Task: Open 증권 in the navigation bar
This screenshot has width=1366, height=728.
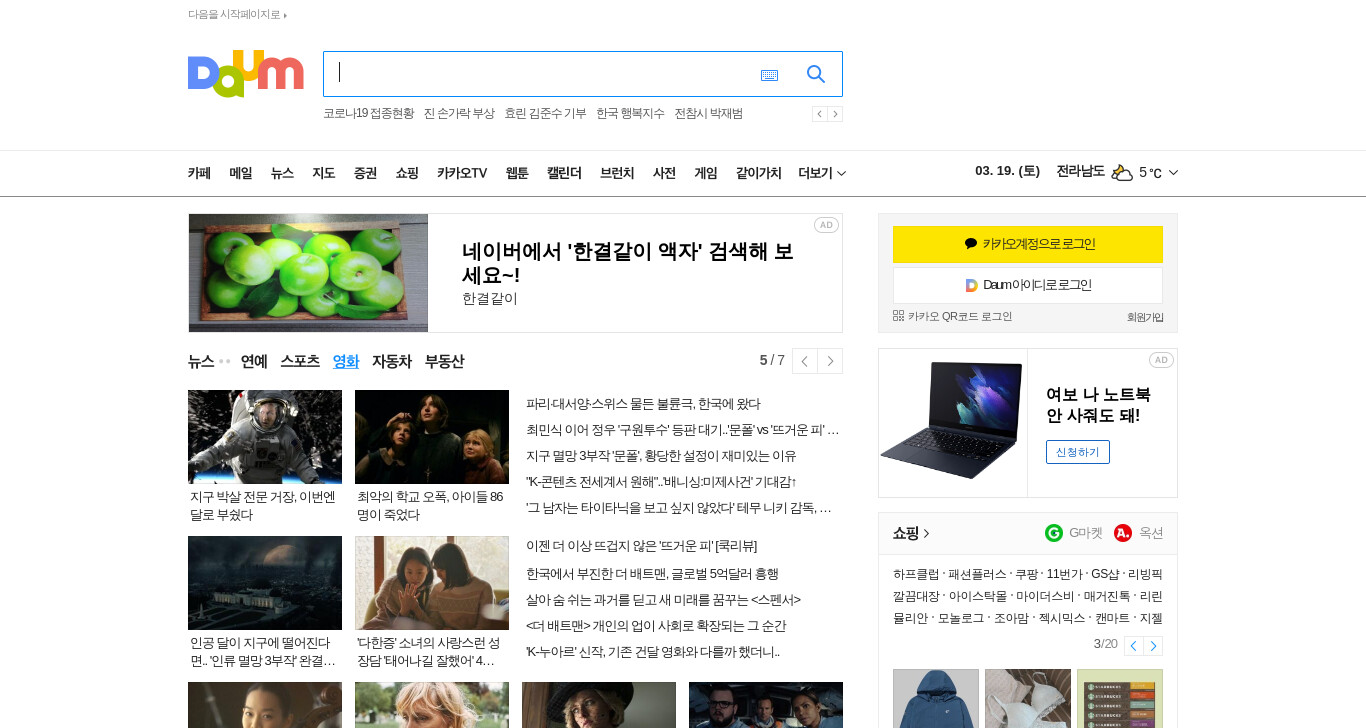Action: pyautogui.click(x=365, y=173)
